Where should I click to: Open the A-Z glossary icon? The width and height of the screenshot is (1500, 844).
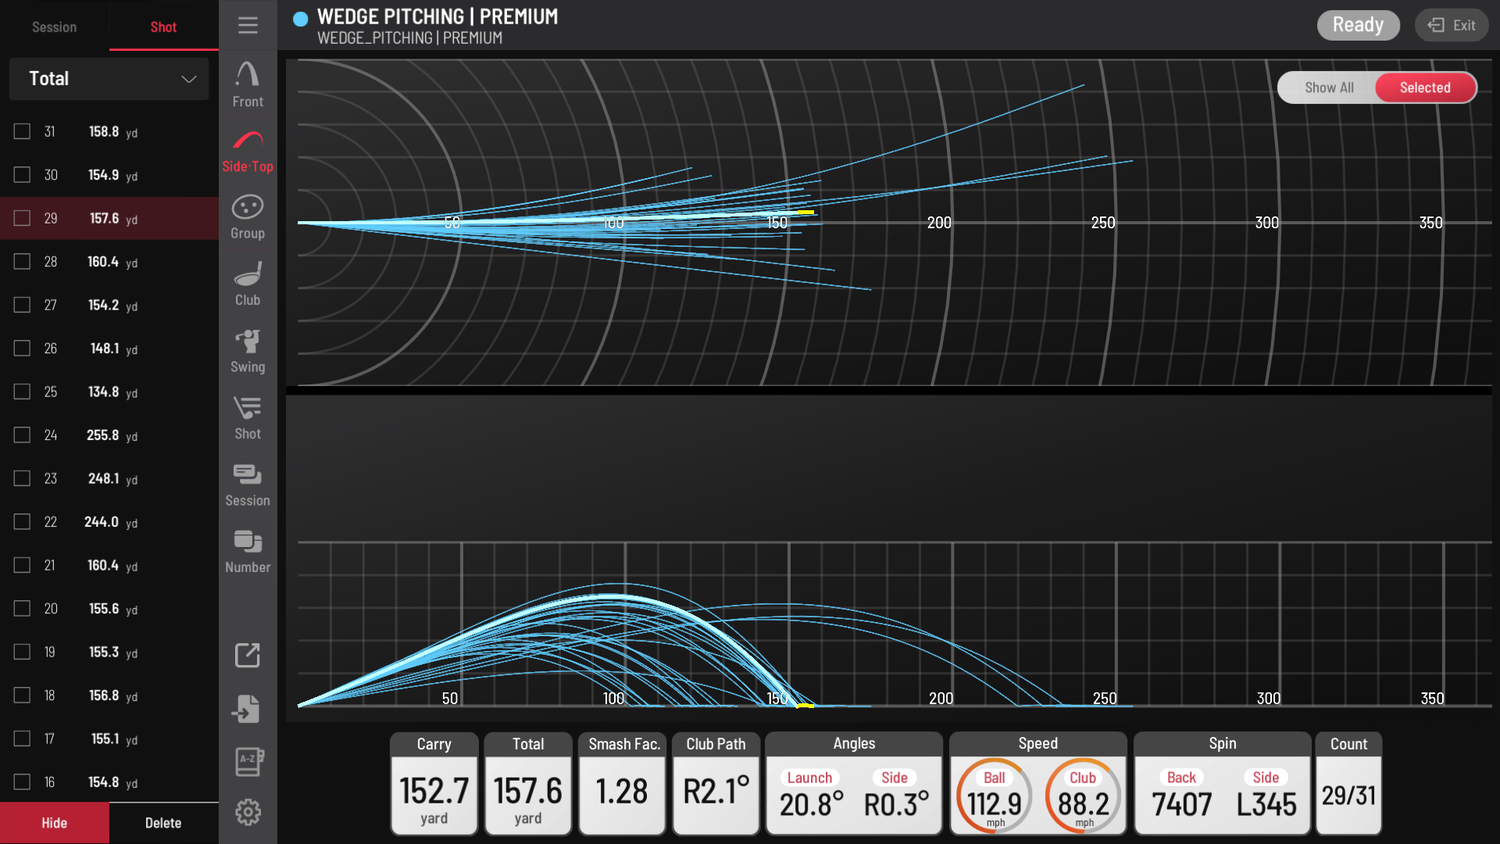[x=248, y=762]
